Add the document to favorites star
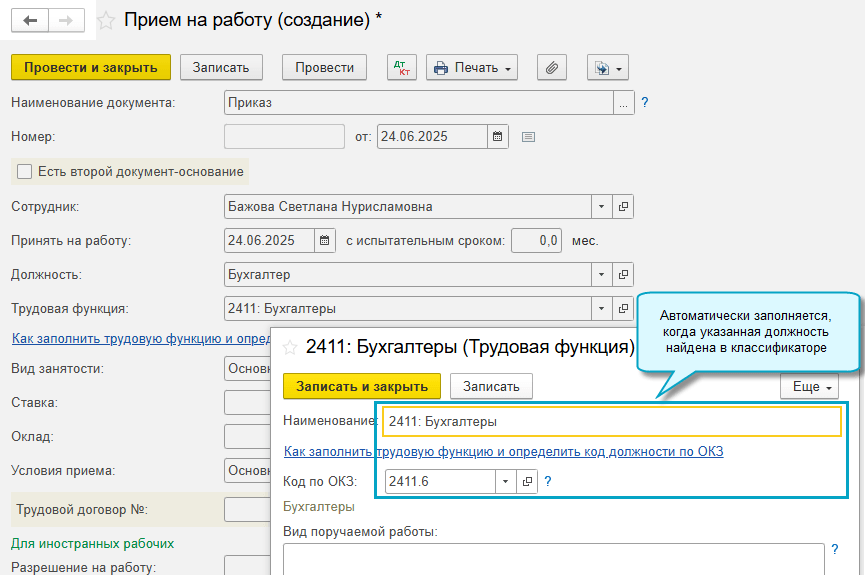This screenshot has width=865, height=575. [107, 20]
